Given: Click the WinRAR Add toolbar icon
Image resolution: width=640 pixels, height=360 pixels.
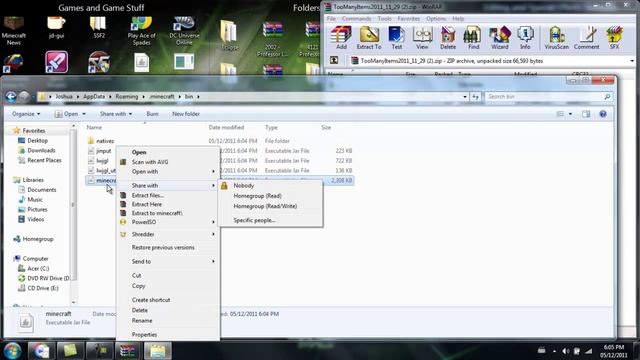Looking at the screenshot, I should 341,38.
